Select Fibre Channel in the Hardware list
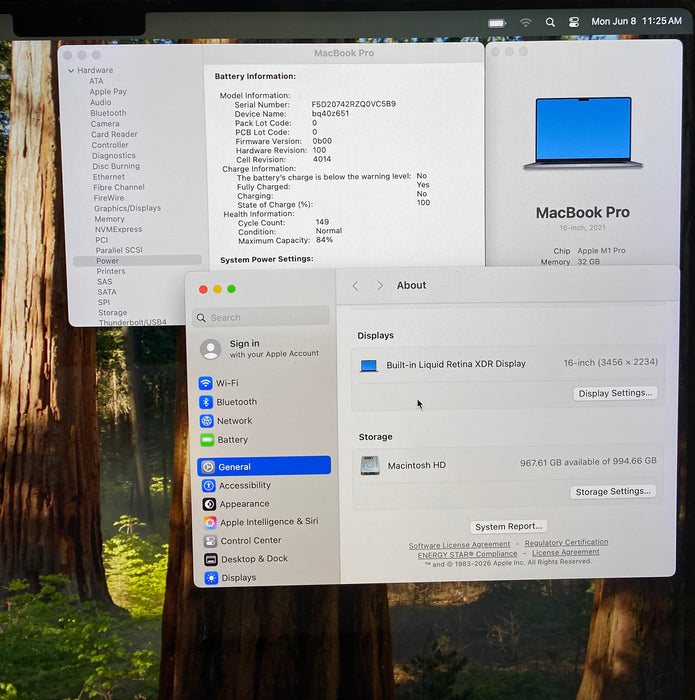695x700 pixels. 119,188
